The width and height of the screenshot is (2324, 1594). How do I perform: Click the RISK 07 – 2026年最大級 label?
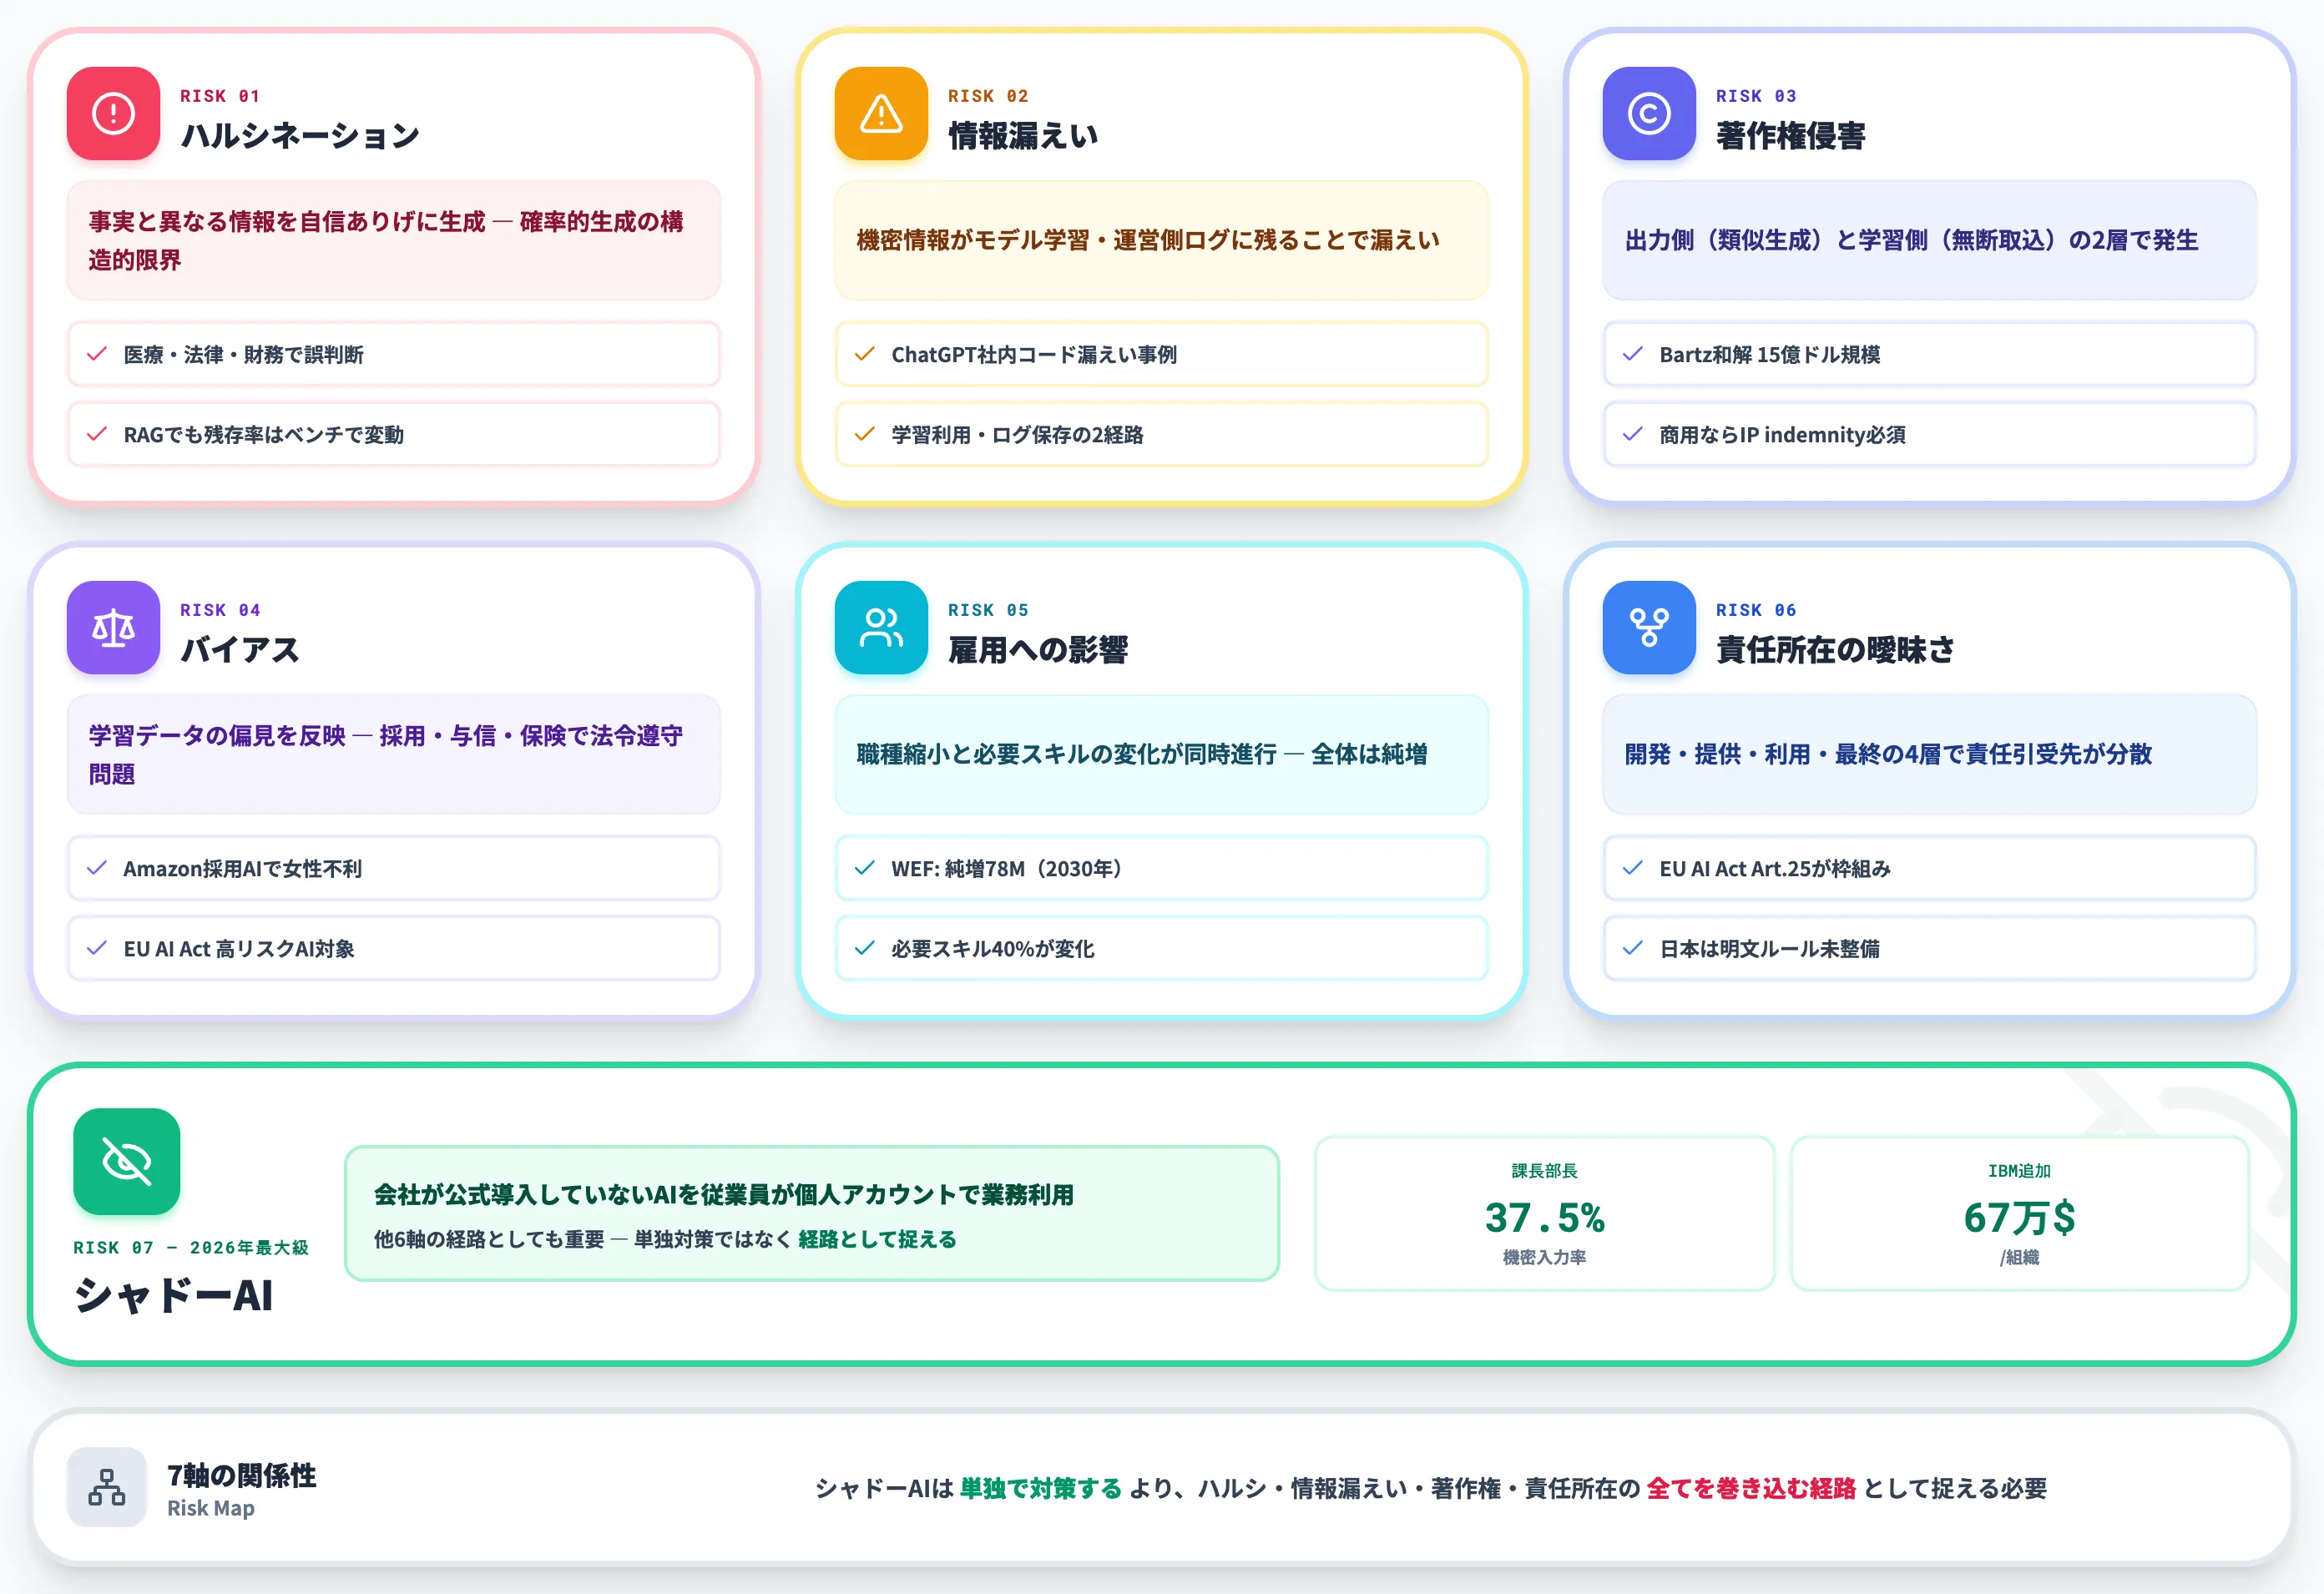[x=191, y=1247]
